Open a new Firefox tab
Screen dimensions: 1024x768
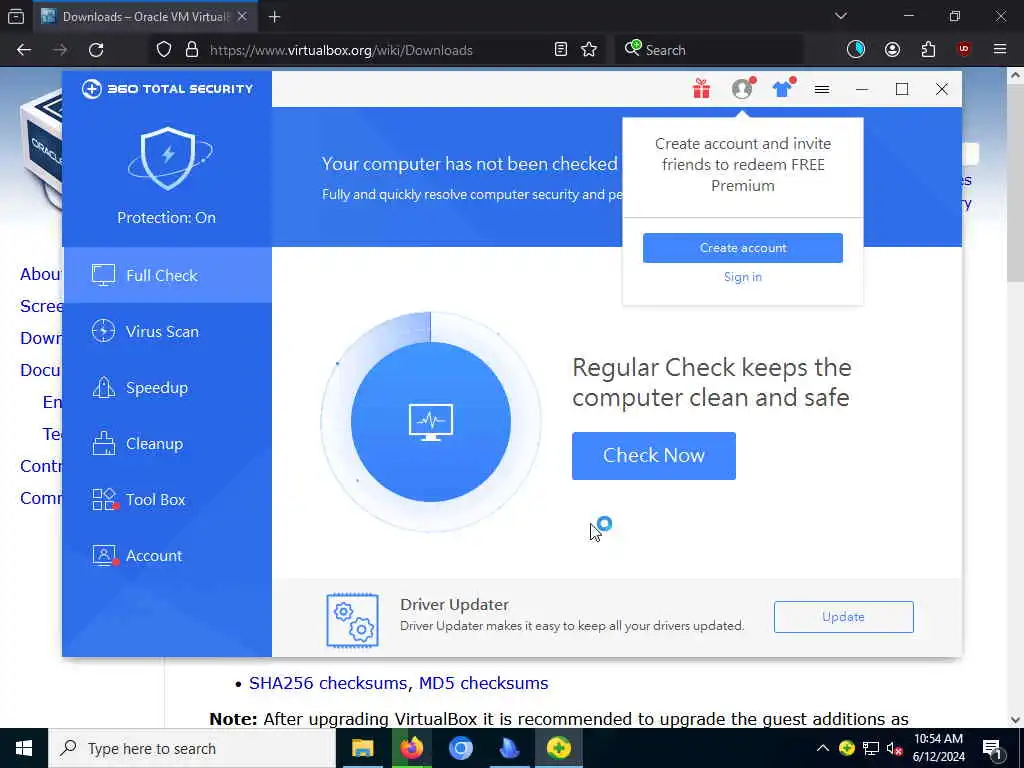[274, 17]
